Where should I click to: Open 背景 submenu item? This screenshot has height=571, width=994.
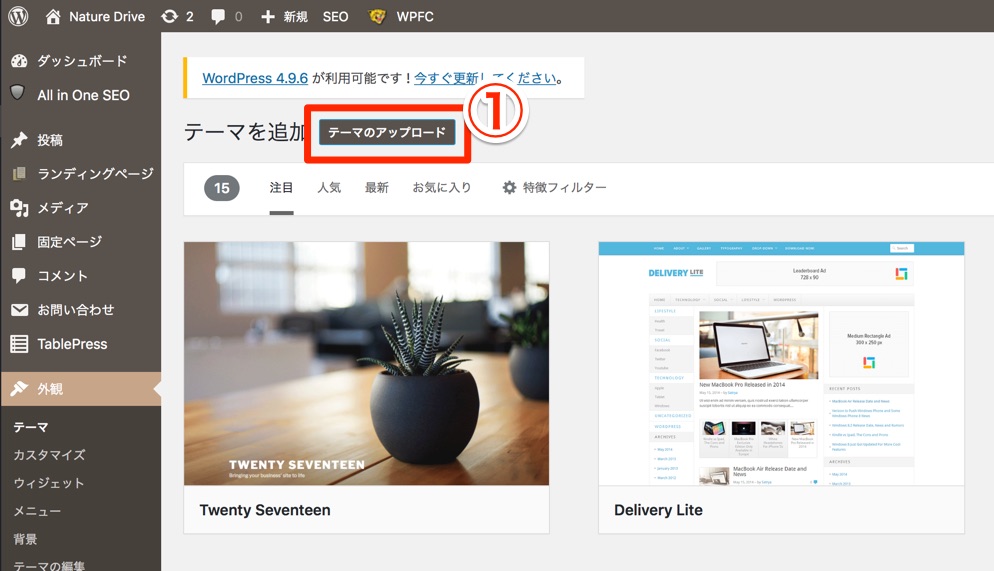pos(25,539)
